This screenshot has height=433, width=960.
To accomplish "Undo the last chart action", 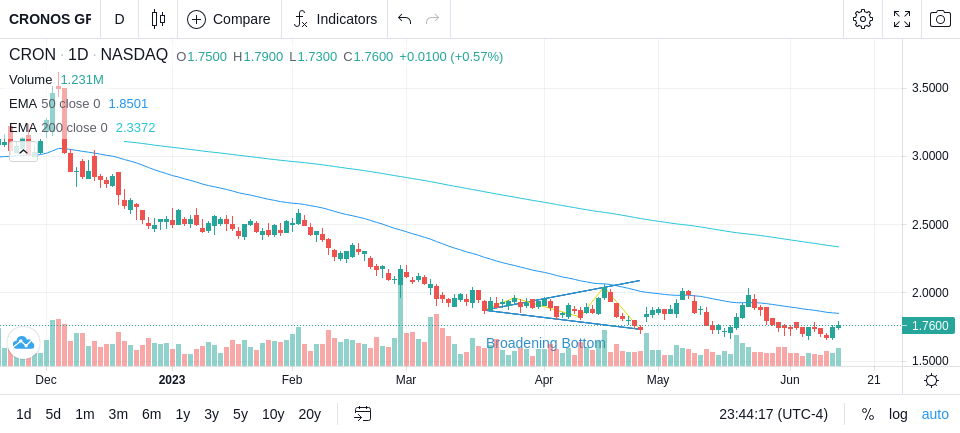I will click(404, 19).
